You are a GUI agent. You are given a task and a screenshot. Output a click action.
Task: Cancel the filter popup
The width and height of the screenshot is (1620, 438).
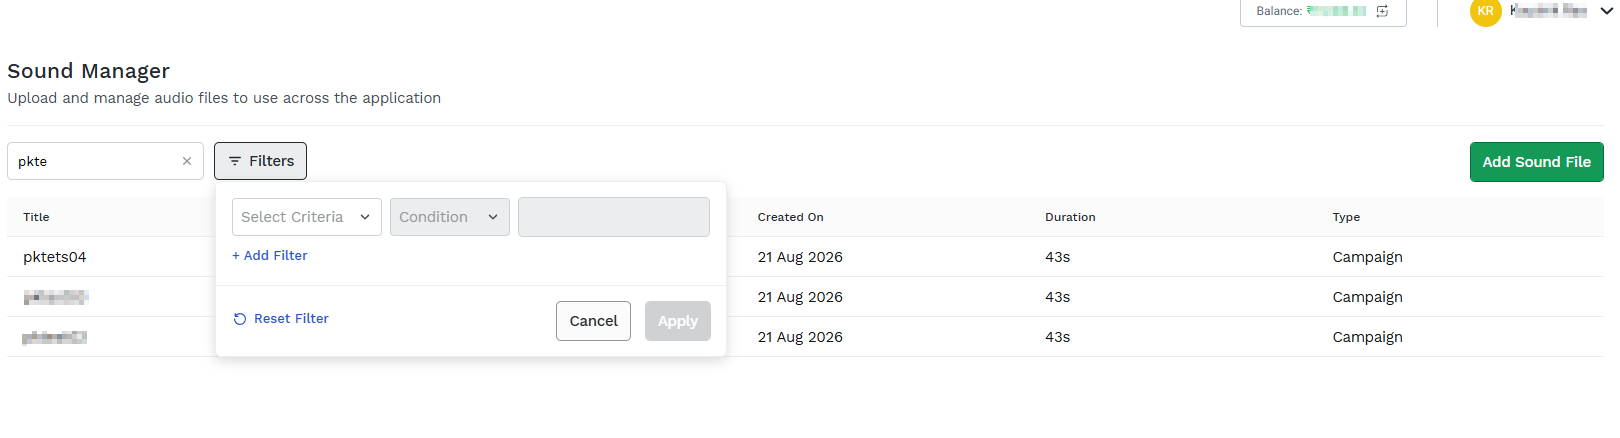point(593,321)
